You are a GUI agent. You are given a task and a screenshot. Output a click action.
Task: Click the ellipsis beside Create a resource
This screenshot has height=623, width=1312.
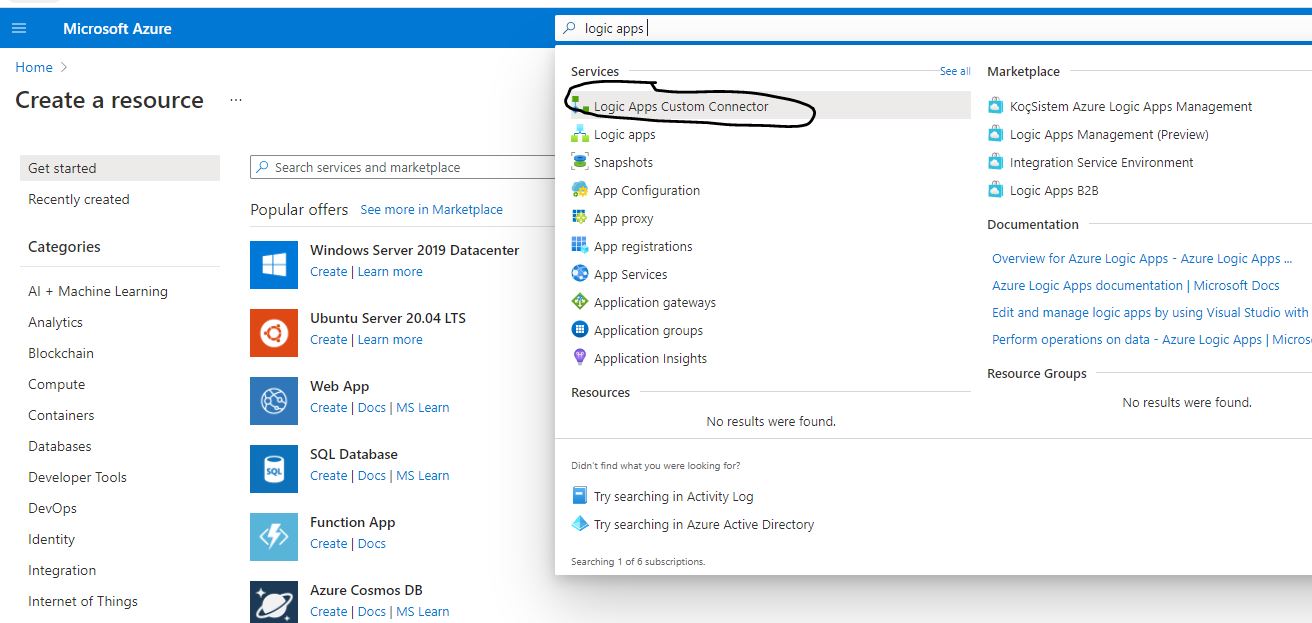234,100
